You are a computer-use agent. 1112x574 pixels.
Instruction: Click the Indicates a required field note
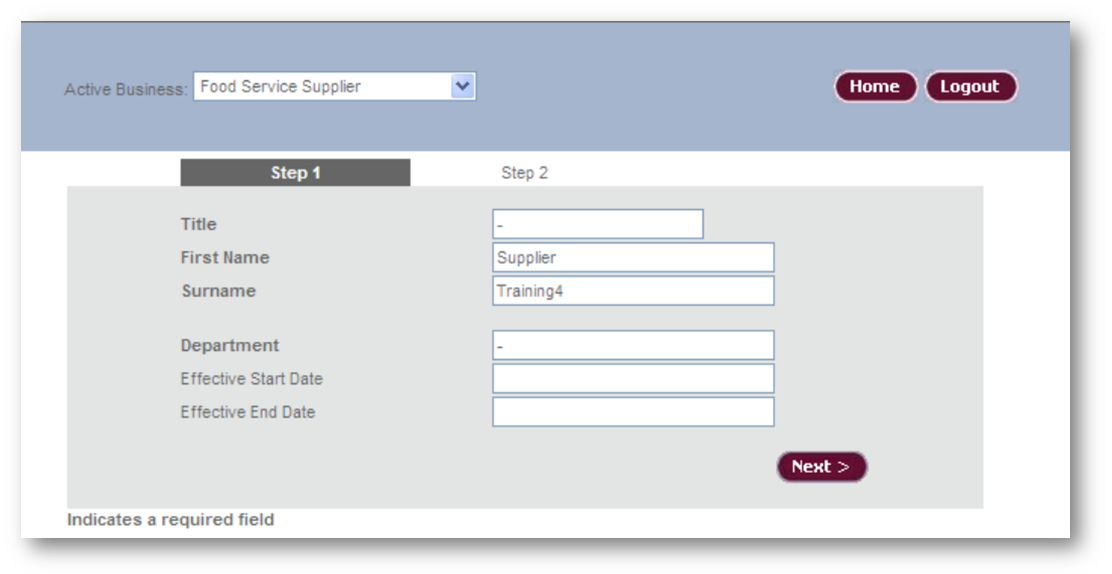171,520
